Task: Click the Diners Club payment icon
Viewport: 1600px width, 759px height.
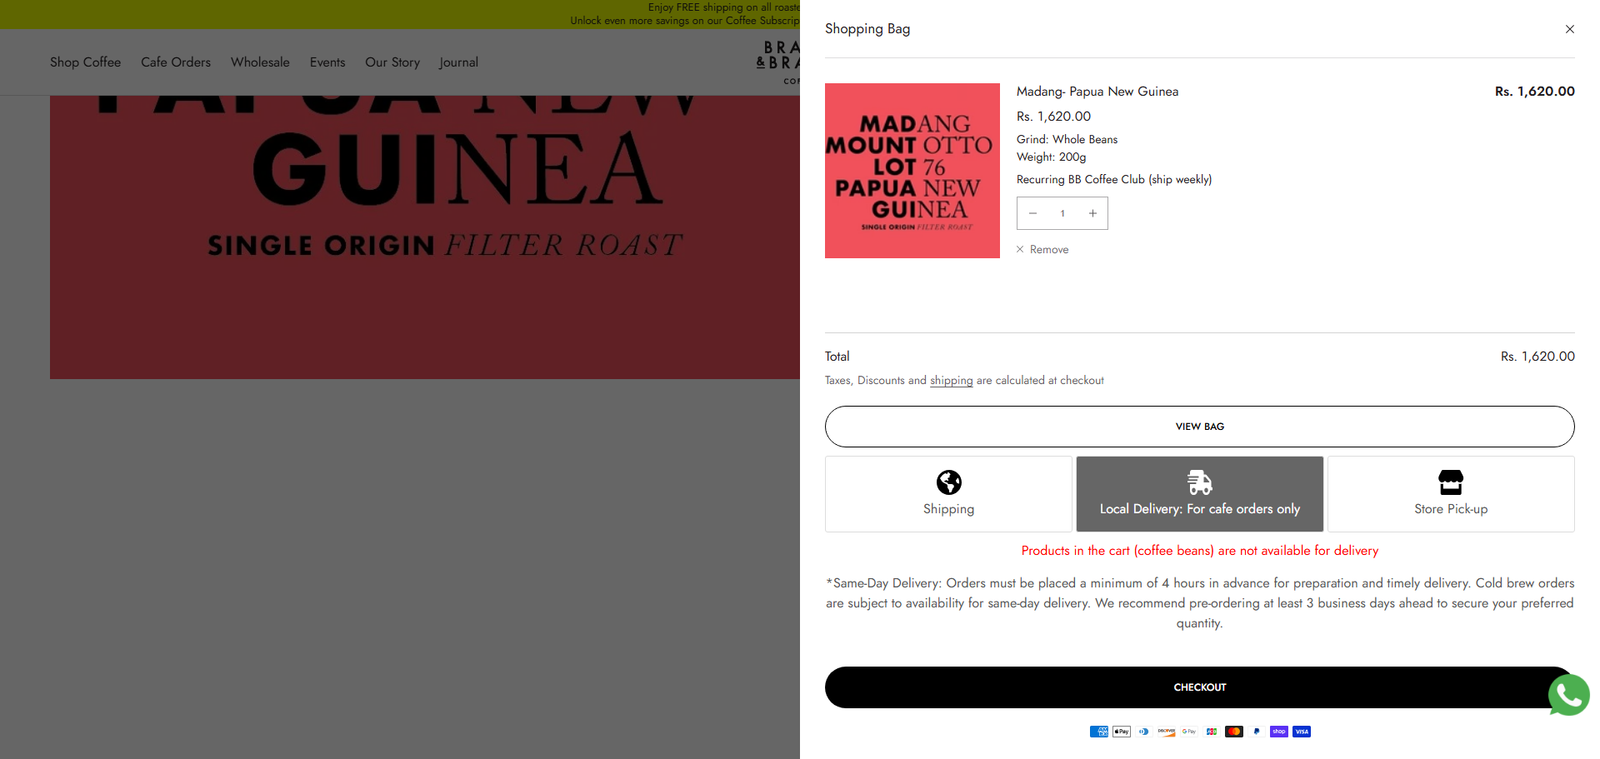Action: click(x=1144, y=732)
